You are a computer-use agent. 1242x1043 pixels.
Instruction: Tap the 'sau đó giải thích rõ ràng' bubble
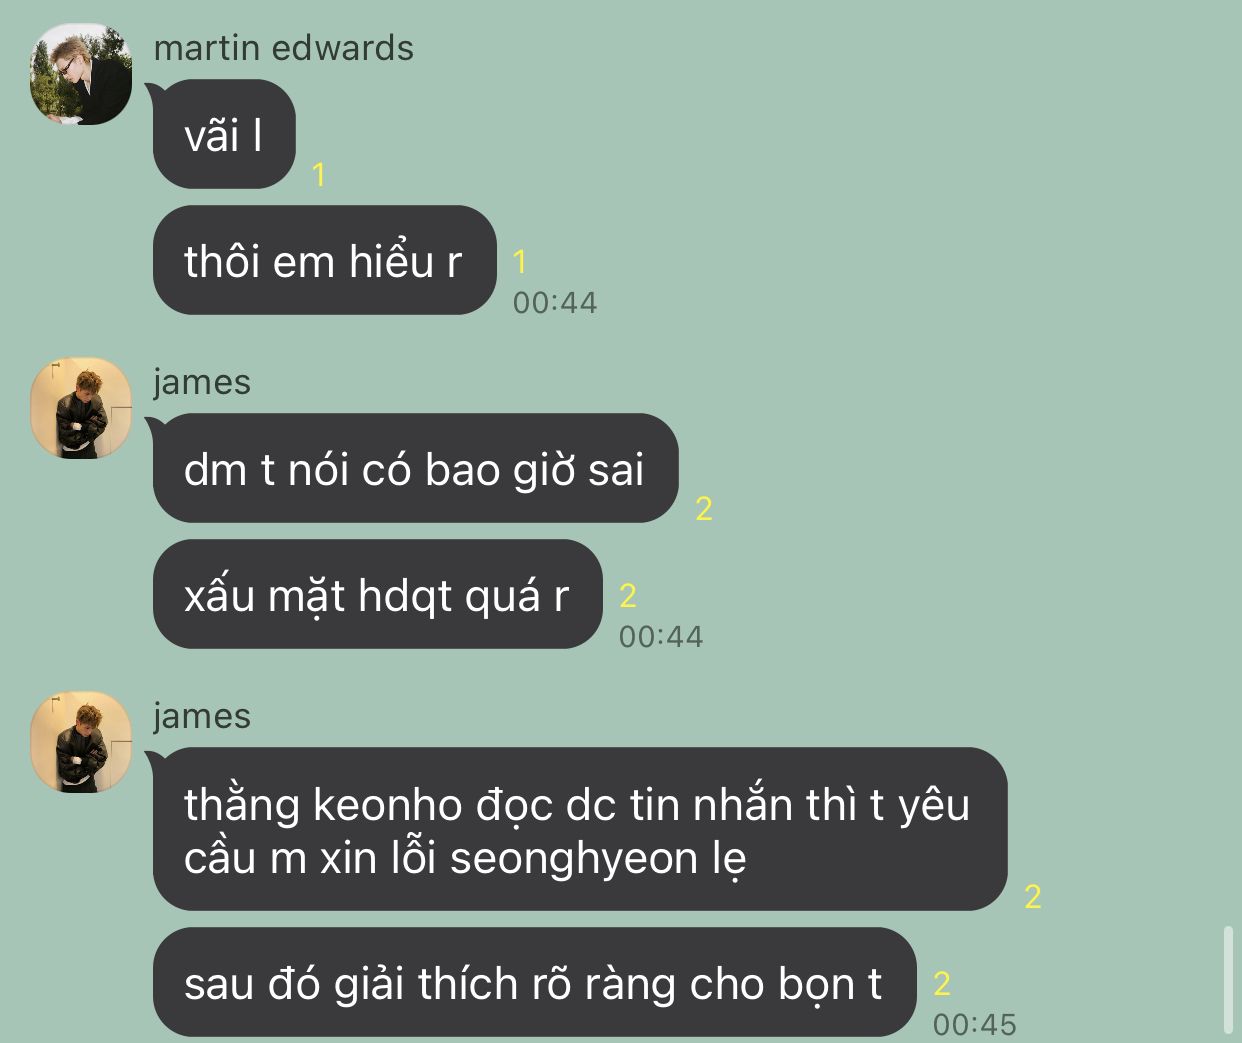[534, 982]
